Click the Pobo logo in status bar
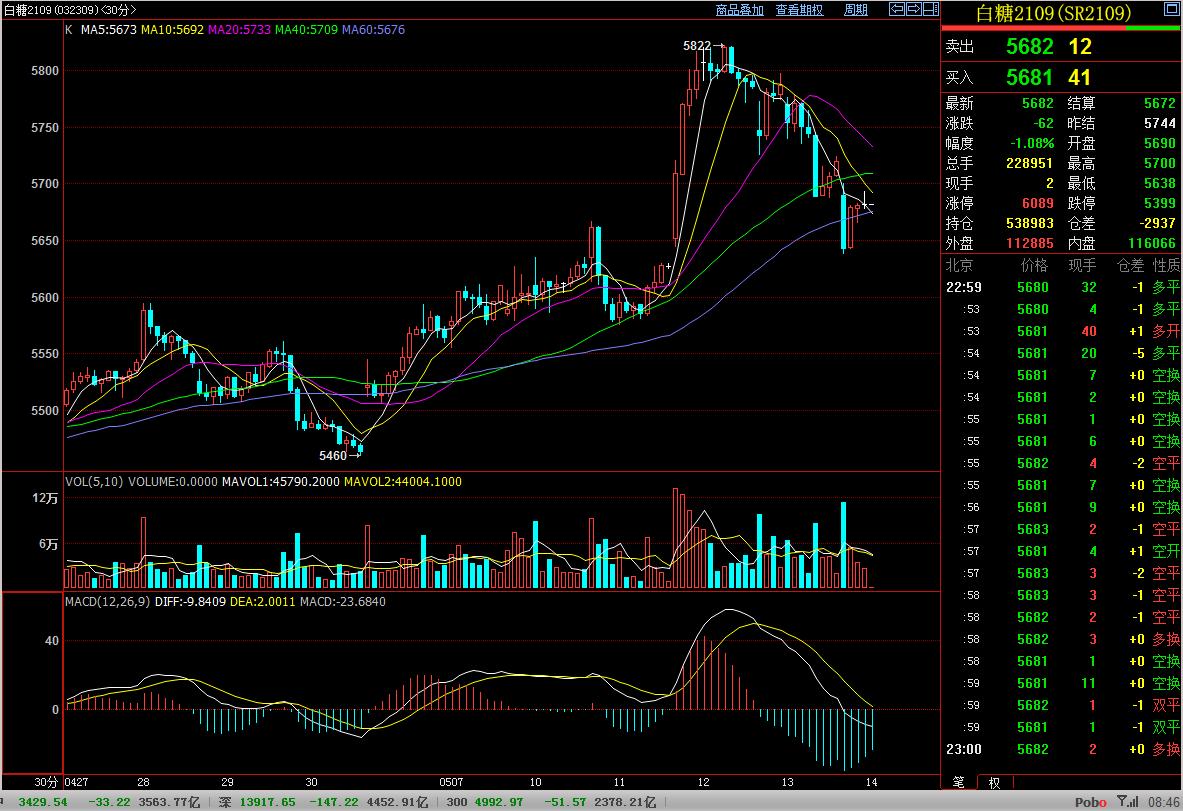Image resolution: width=1183 pixels, height=811 pixels. (x=1091, y=802)
